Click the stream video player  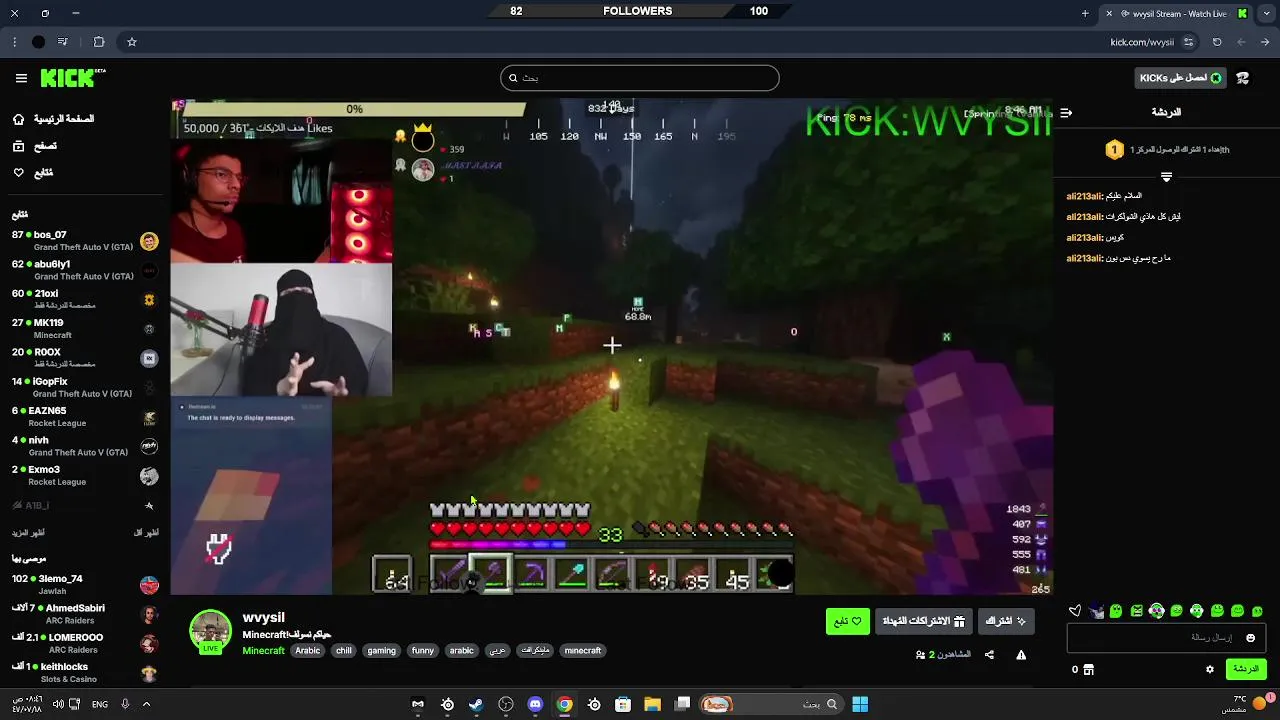(611, 347)
